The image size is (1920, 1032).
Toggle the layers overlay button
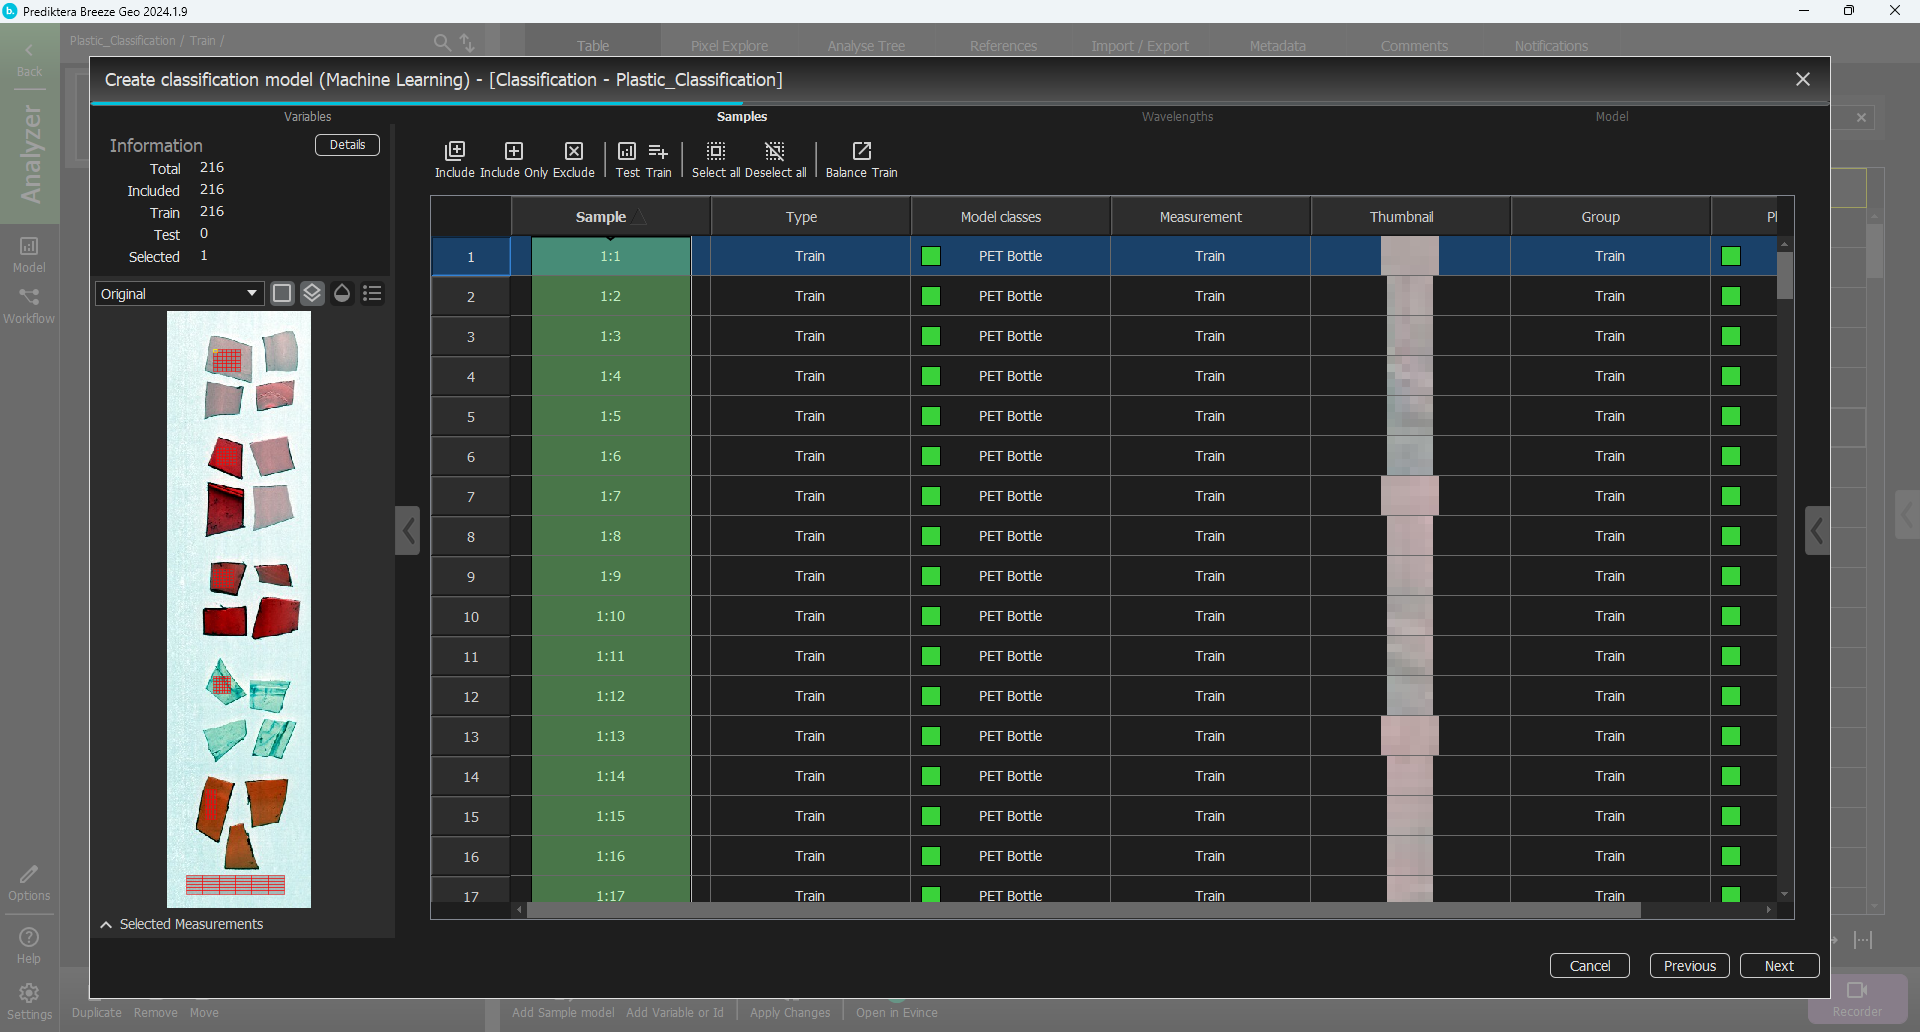click(312, 293)
